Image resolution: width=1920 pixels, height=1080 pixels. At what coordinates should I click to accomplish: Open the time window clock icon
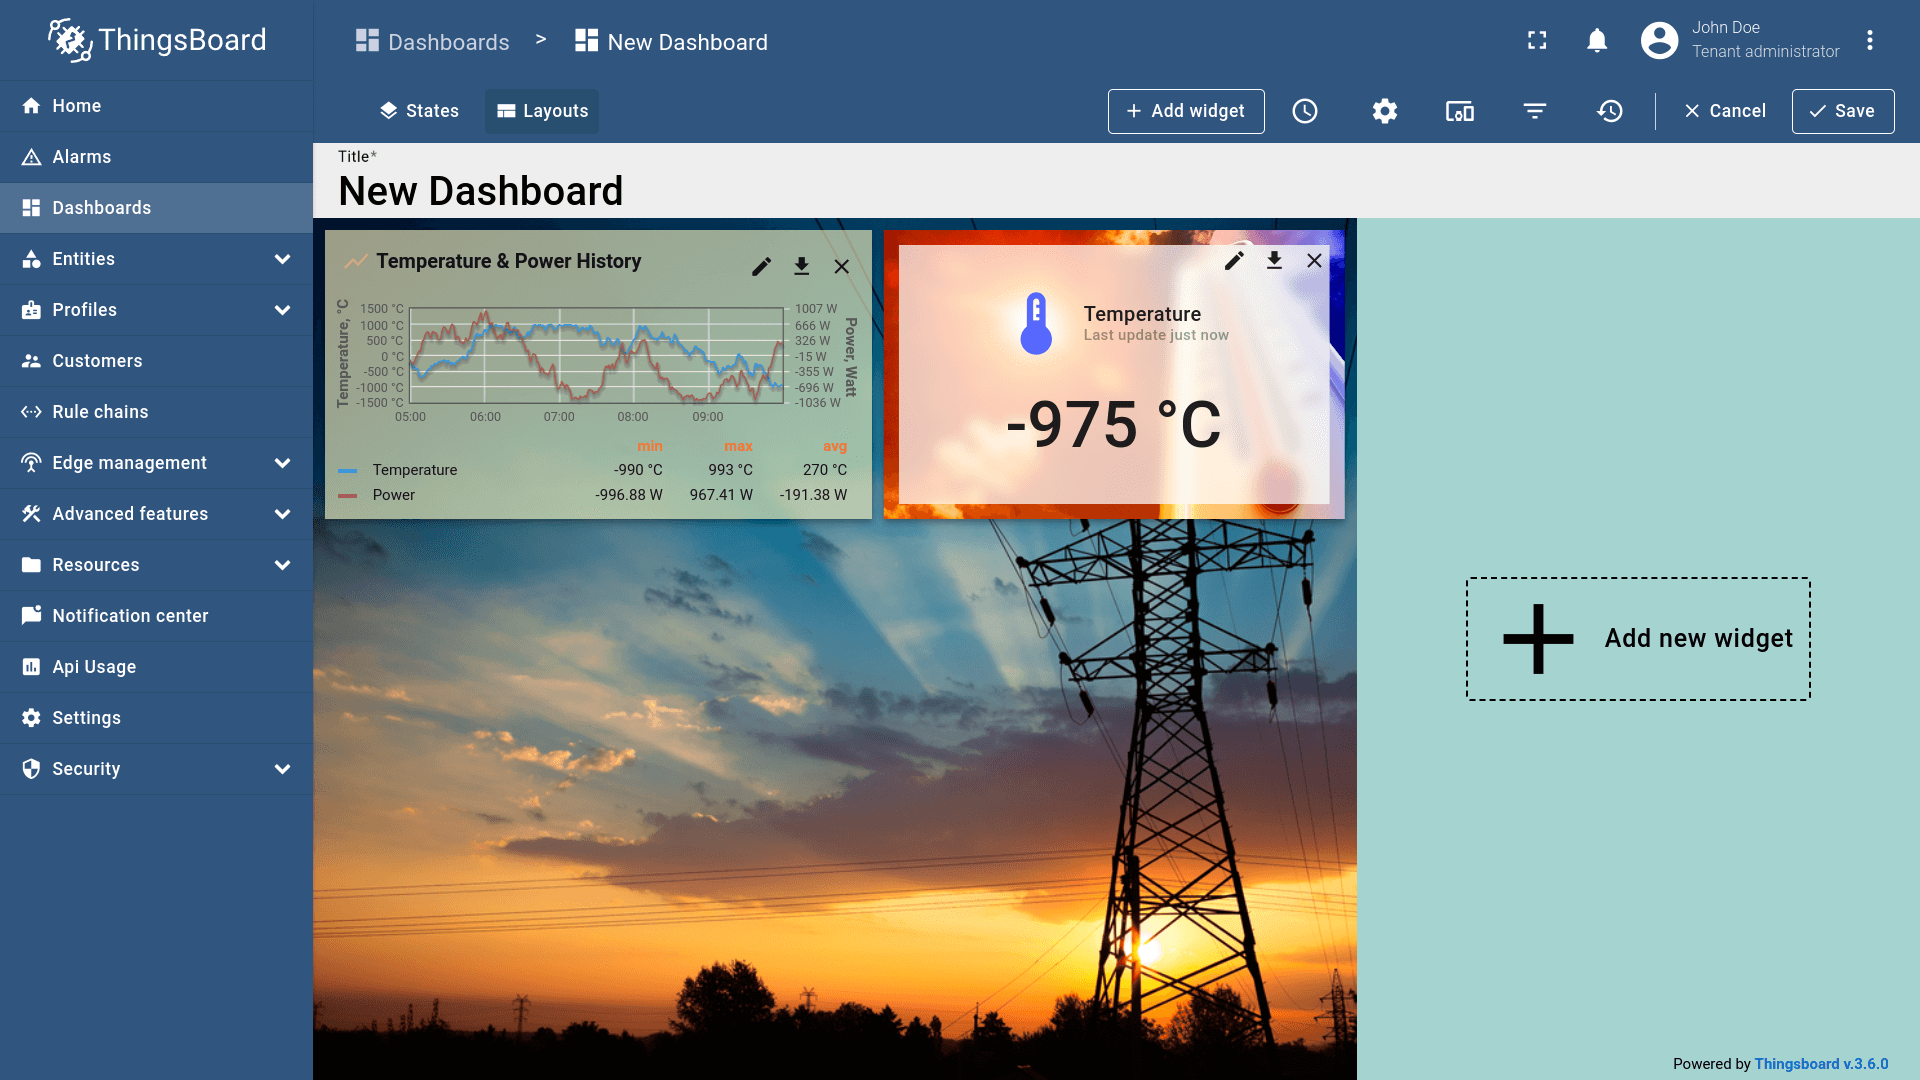pyautogui.click(x=1305, y=111)
